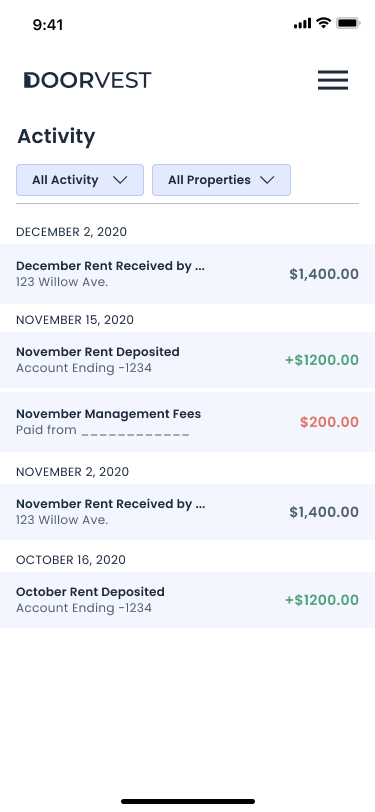
Task: Open December Rent Received entry
Action: (x=188, y=273)
